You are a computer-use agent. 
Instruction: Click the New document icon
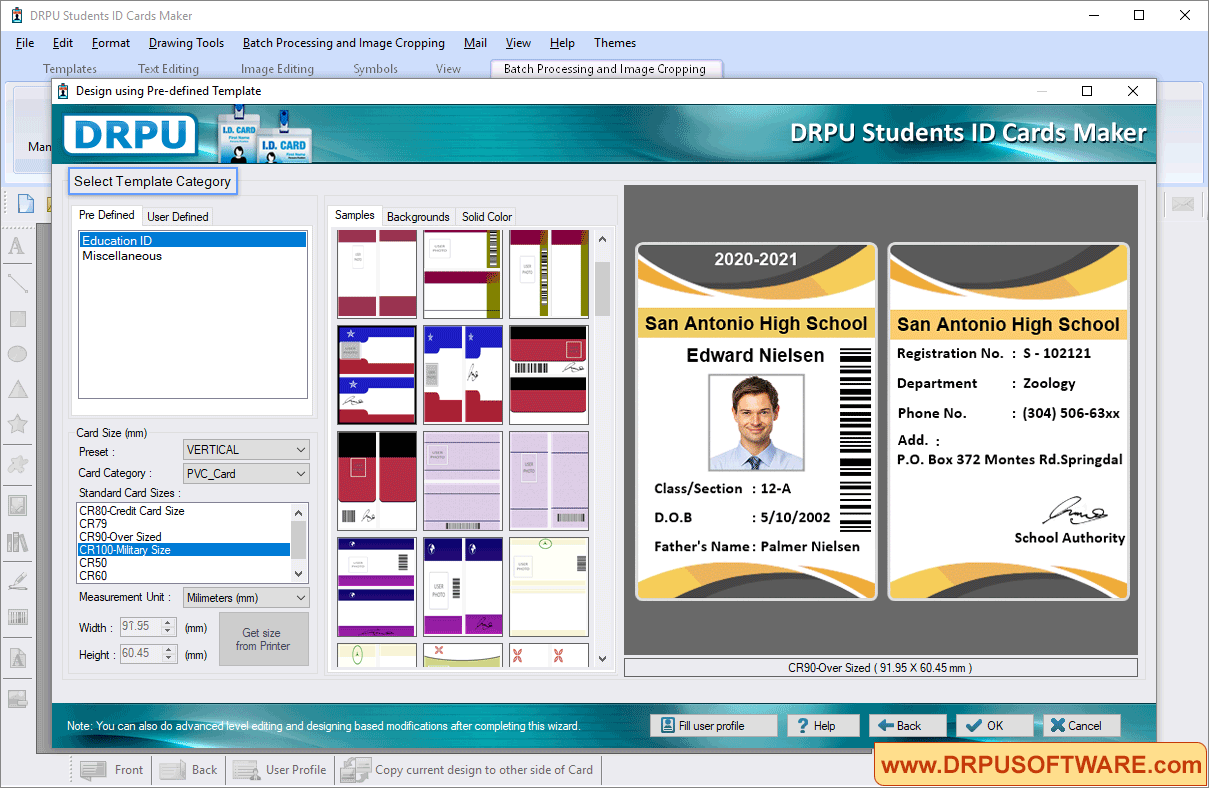click(26, 204)
